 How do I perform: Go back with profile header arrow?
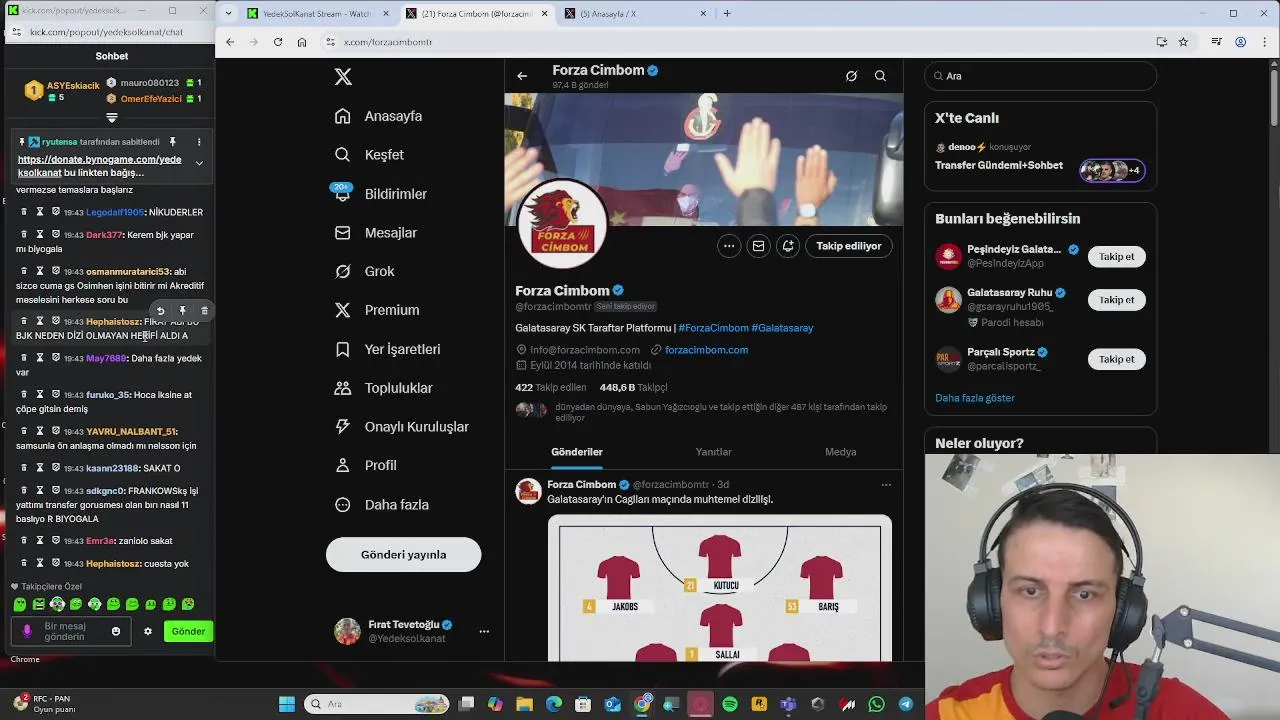point(522,76)
